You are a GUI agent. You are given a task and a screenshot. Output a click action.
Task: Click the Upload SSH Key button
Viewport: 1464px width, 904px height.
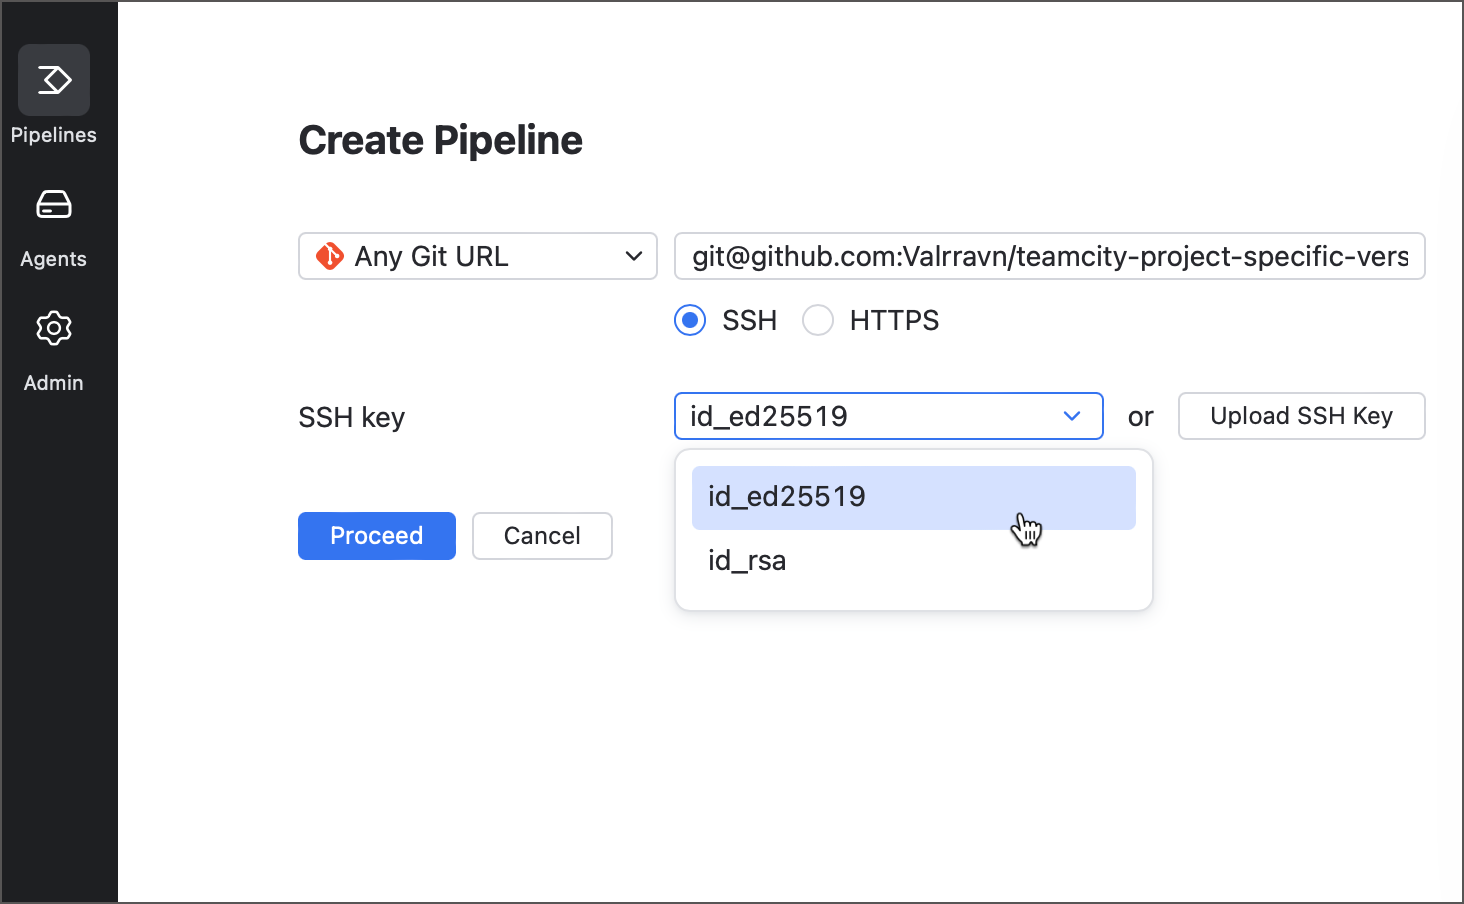pyautogui.click(x=1301, y=416)
